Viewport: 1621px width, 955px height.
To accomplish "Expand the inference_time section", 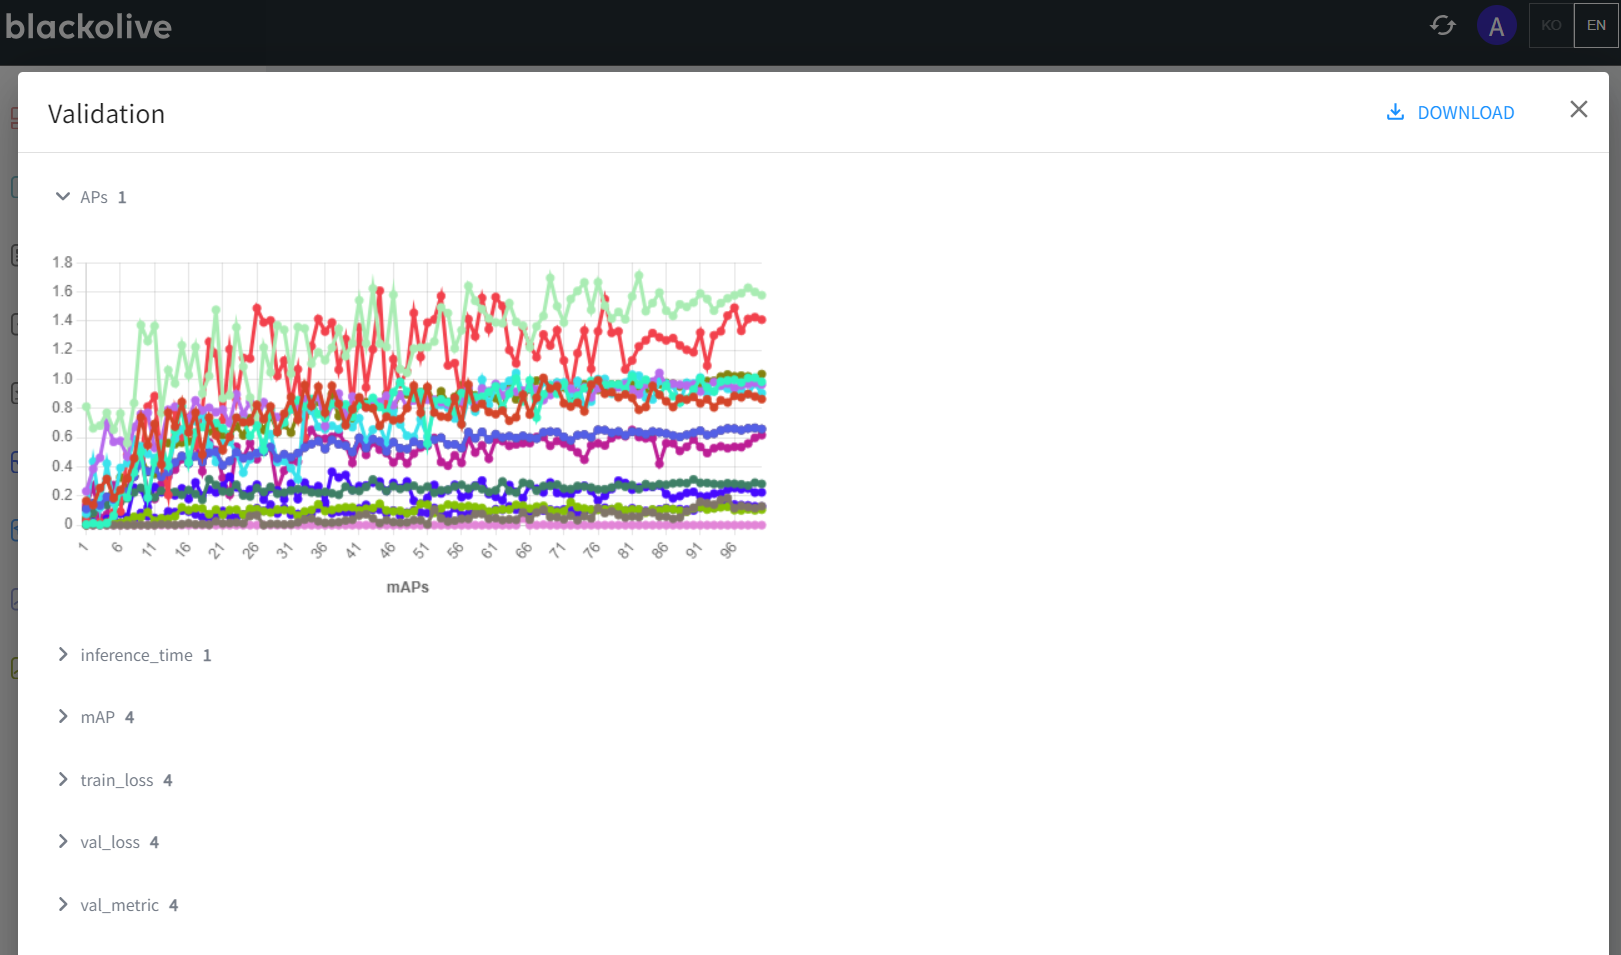I will [x=63, y=655].
